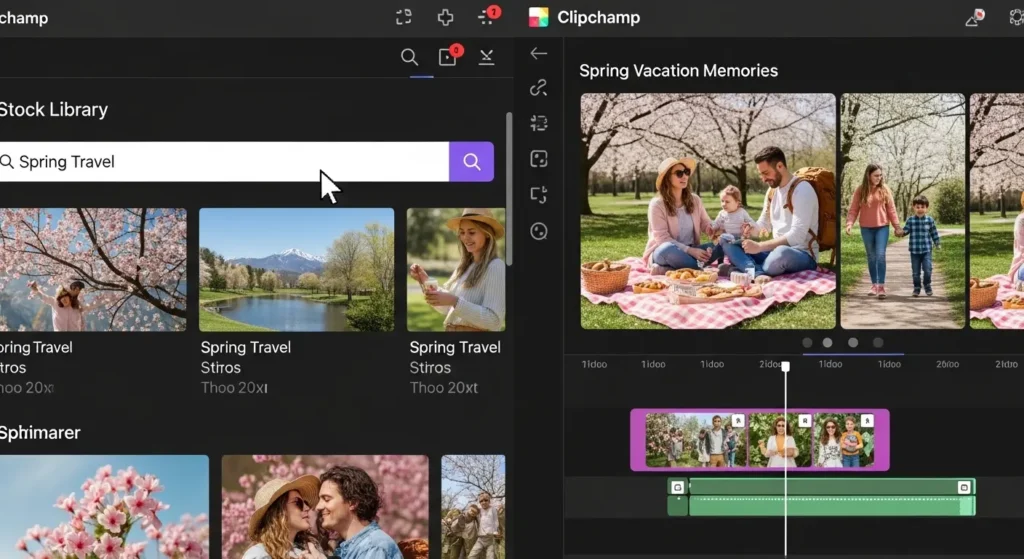Click first 1idoo timeline ruler mark

(x=594, y=364)
